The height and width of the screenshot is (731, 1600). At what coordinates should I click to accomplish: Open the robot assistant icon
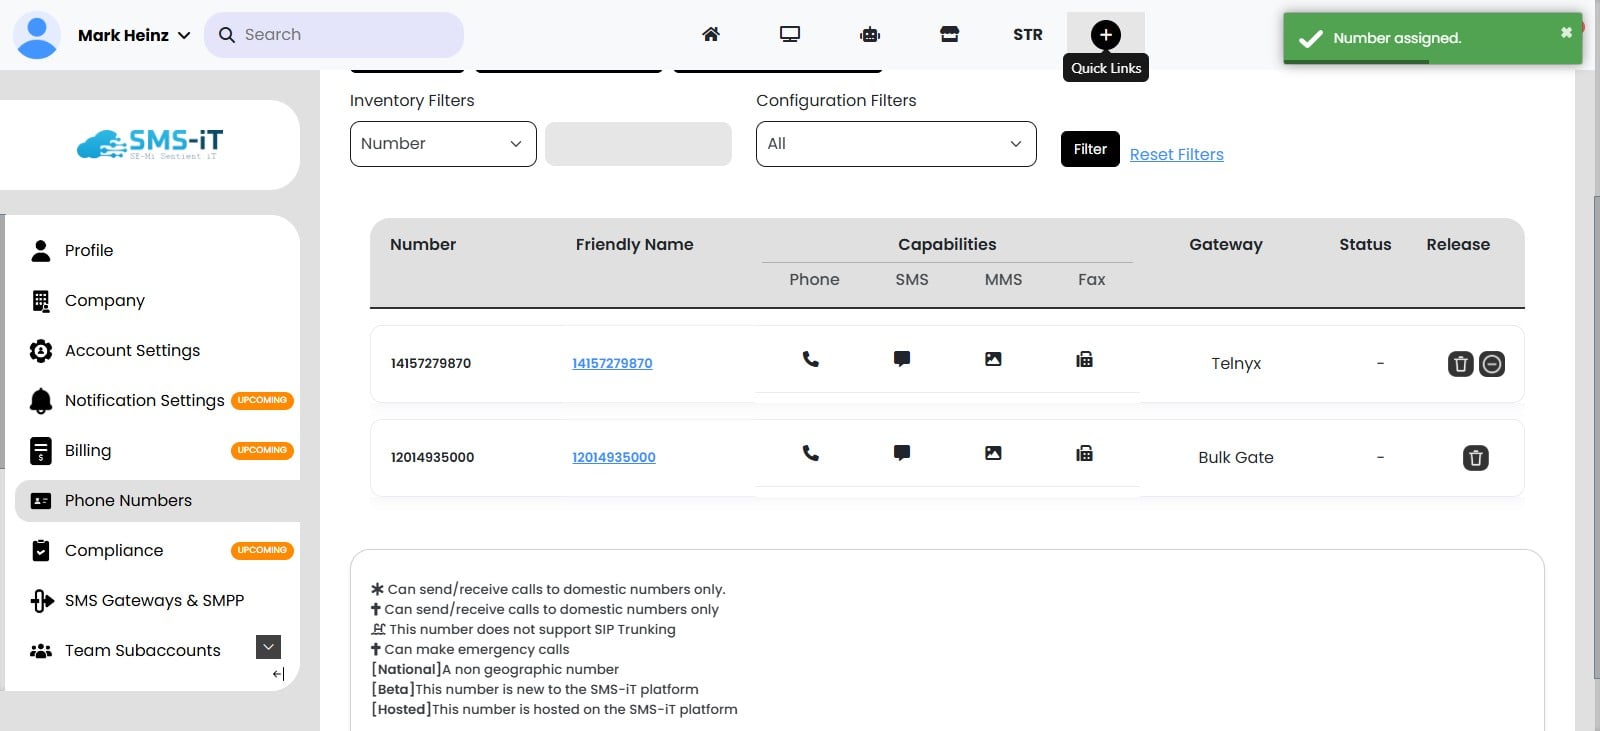pyautogui.click(x=870, y=34)
